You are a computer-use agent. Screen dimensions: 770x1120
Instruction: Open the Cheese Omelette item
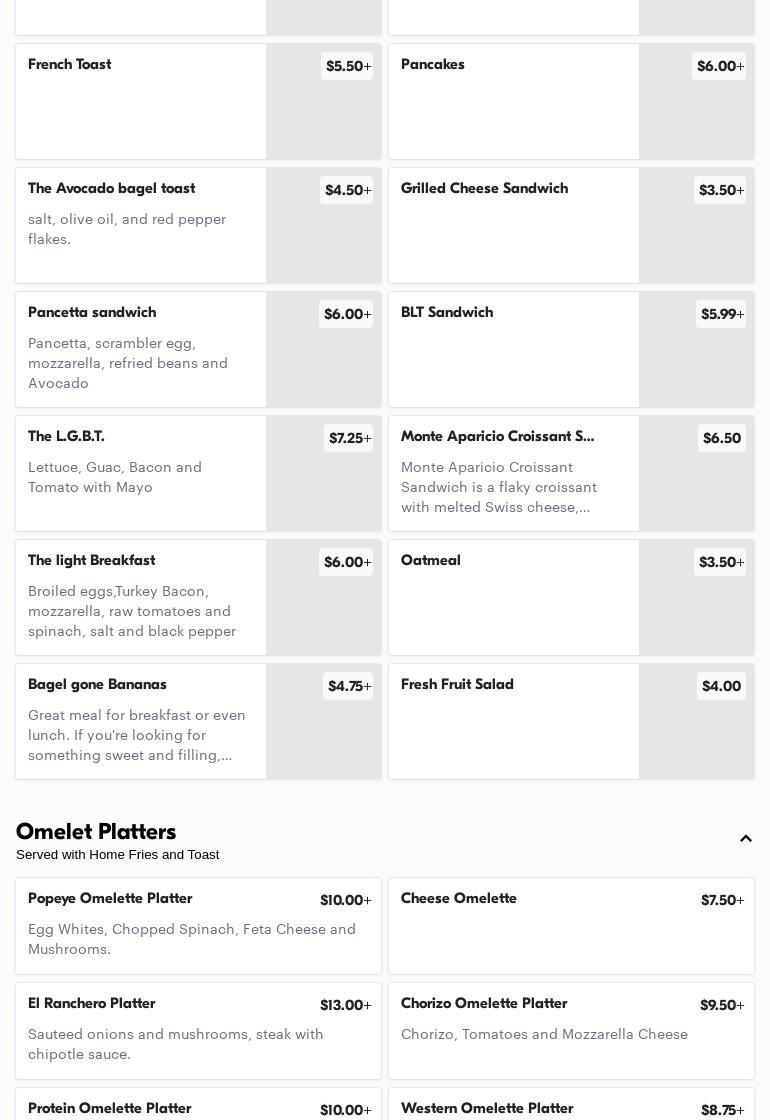point(570,925)
